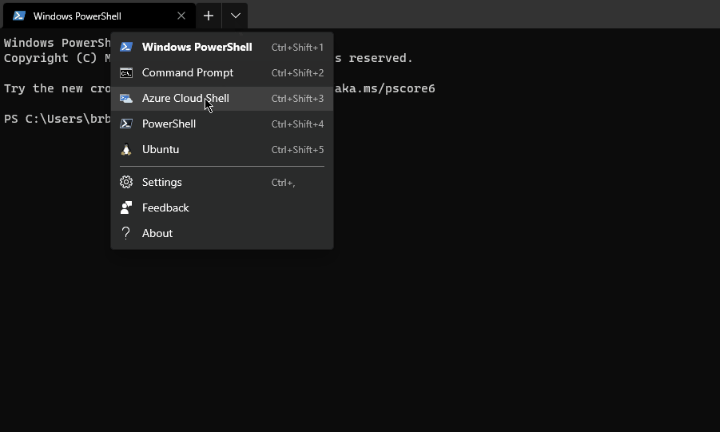Click the Ctrl+Shift+1 shortcut label
Viewport: 720px width, 432px height.
point(298,48)
